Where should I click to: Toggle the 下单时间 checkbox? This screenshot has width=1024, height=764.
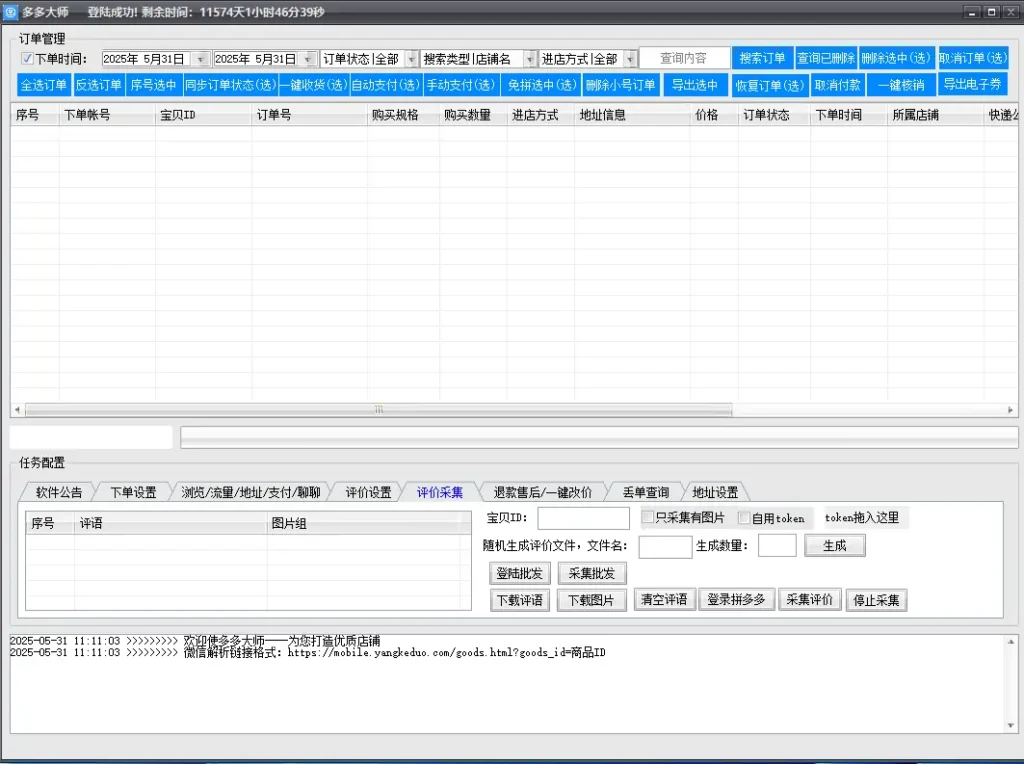point(27,59)
